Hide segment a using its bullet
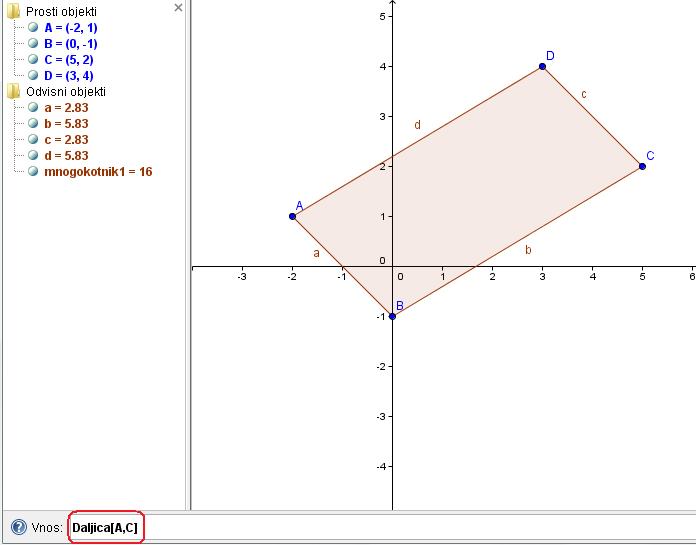Viewport: 696px width, 545px height. pyautogui.click(x=34, y=108)
